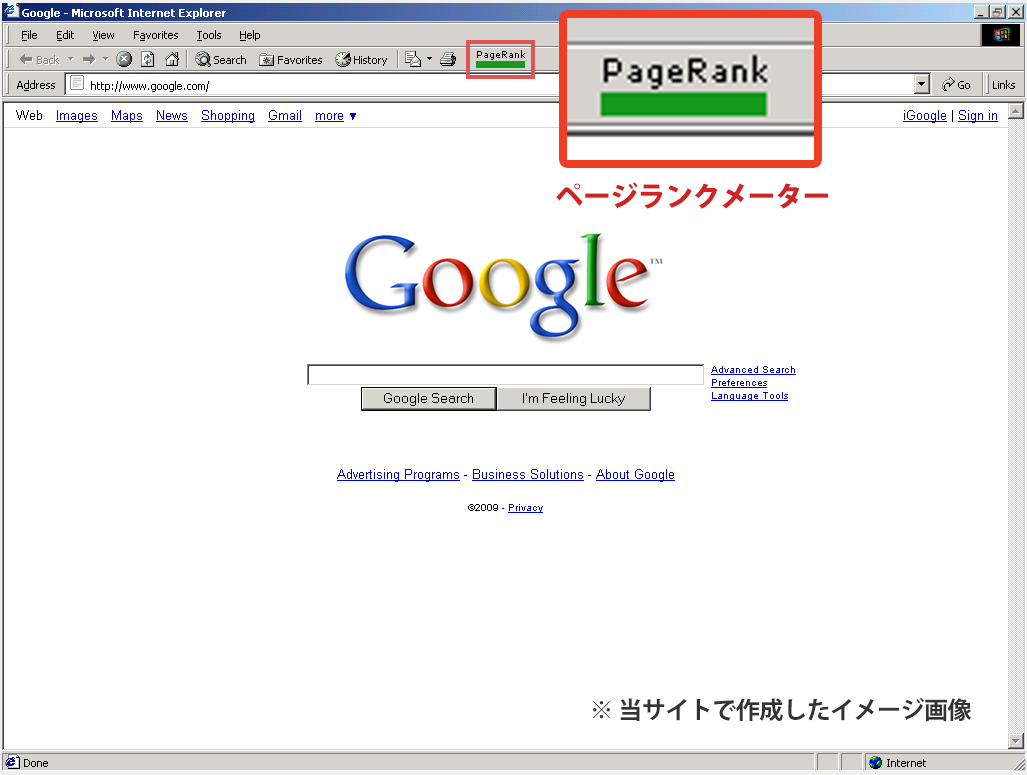
Task: Open the address bar dropdown list
Action: [x=922, y=84]
